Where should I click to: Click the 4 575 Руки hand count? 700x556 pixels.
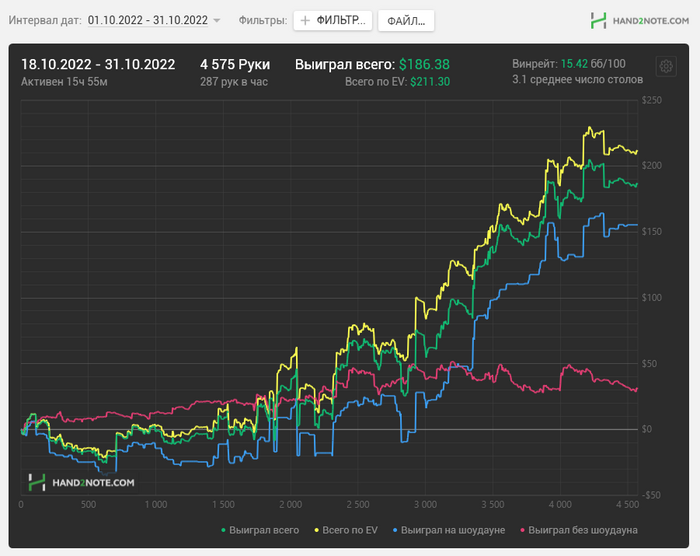pyautogui.click(x=235, y=65)
